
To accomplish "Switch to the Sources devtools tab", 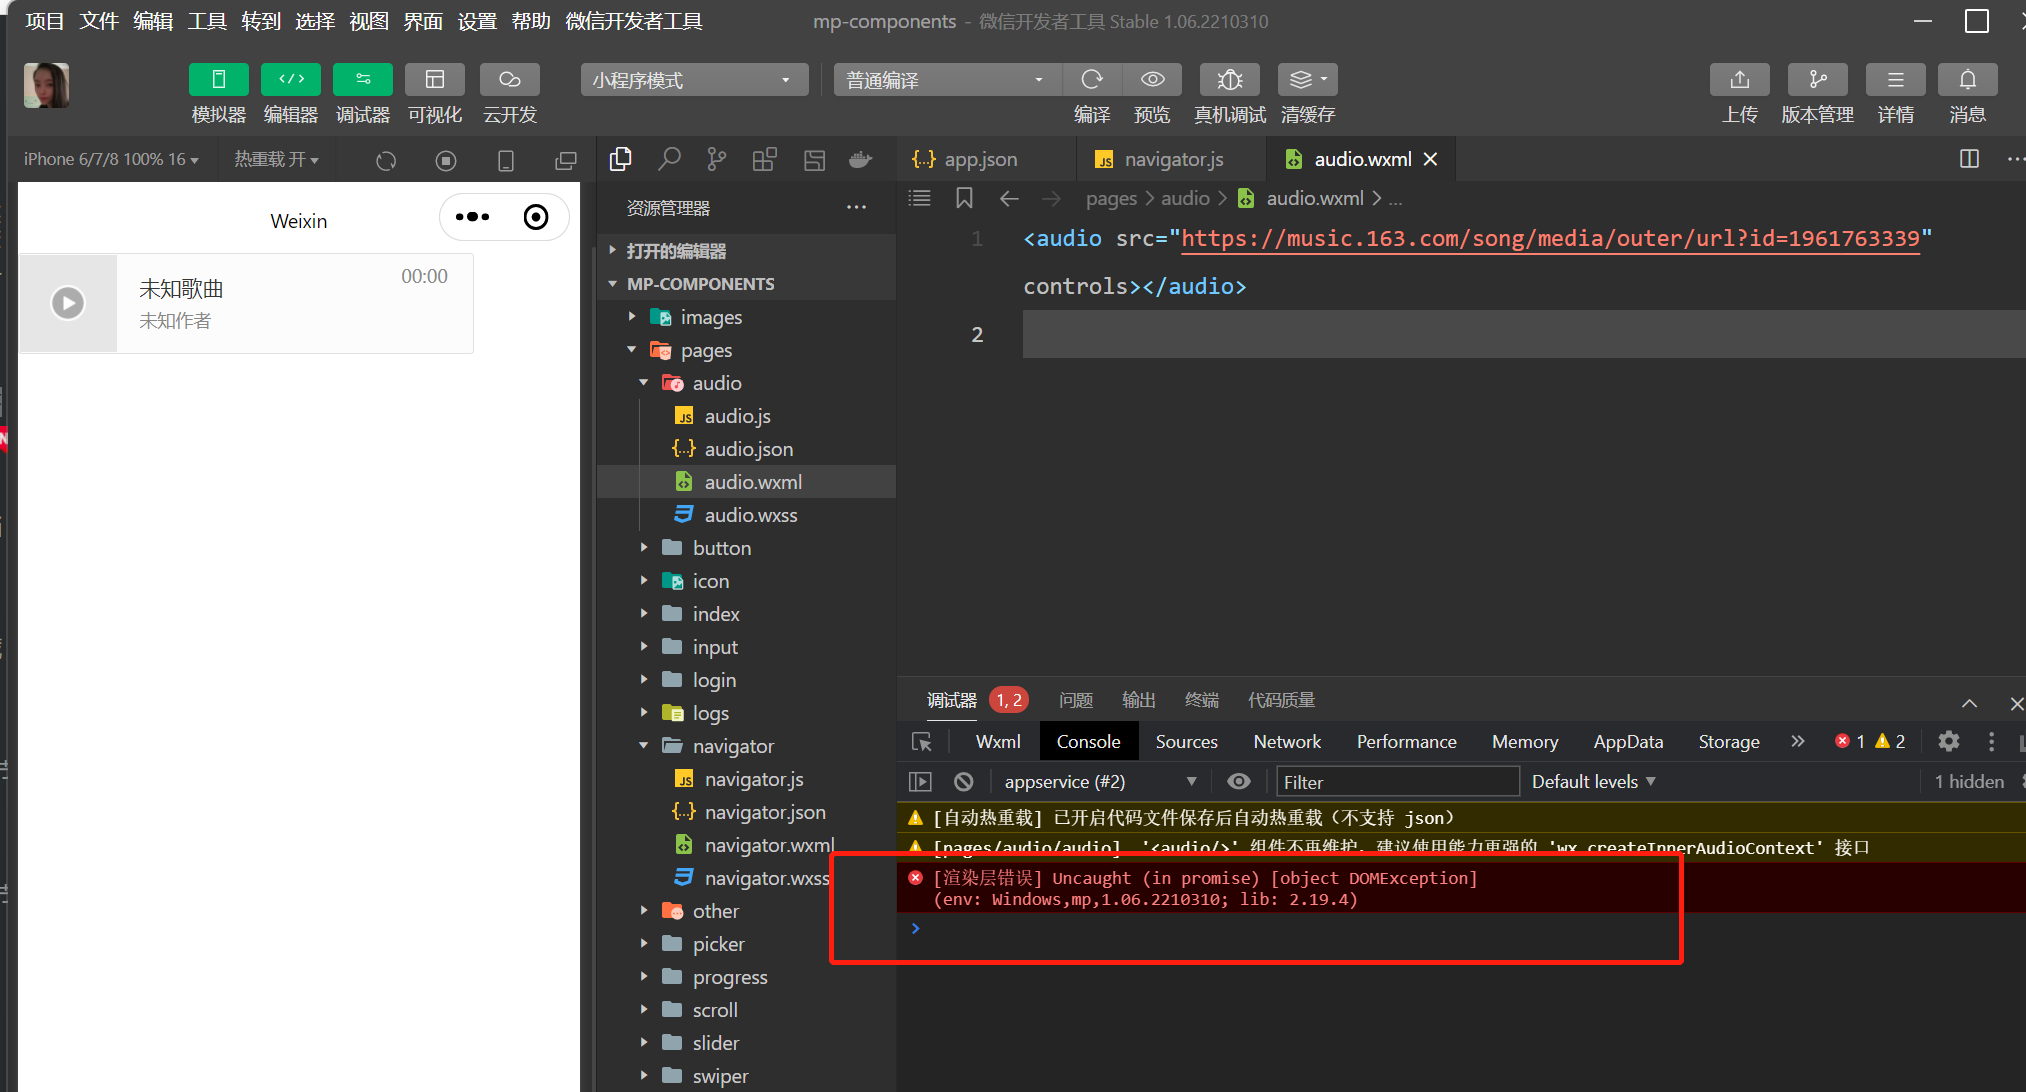I will click(1186, 741).
